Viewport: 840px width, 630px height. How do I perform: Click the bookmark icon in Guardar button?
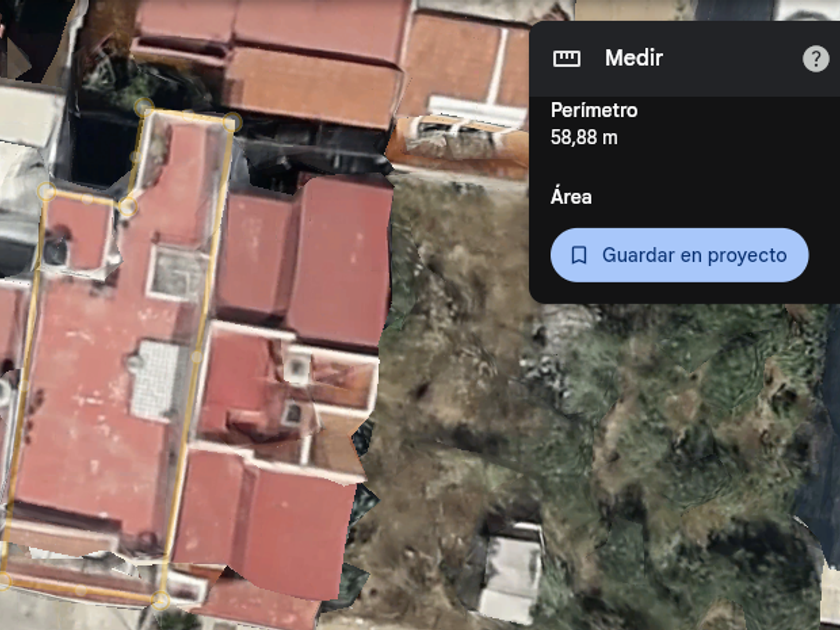(579, 255)
